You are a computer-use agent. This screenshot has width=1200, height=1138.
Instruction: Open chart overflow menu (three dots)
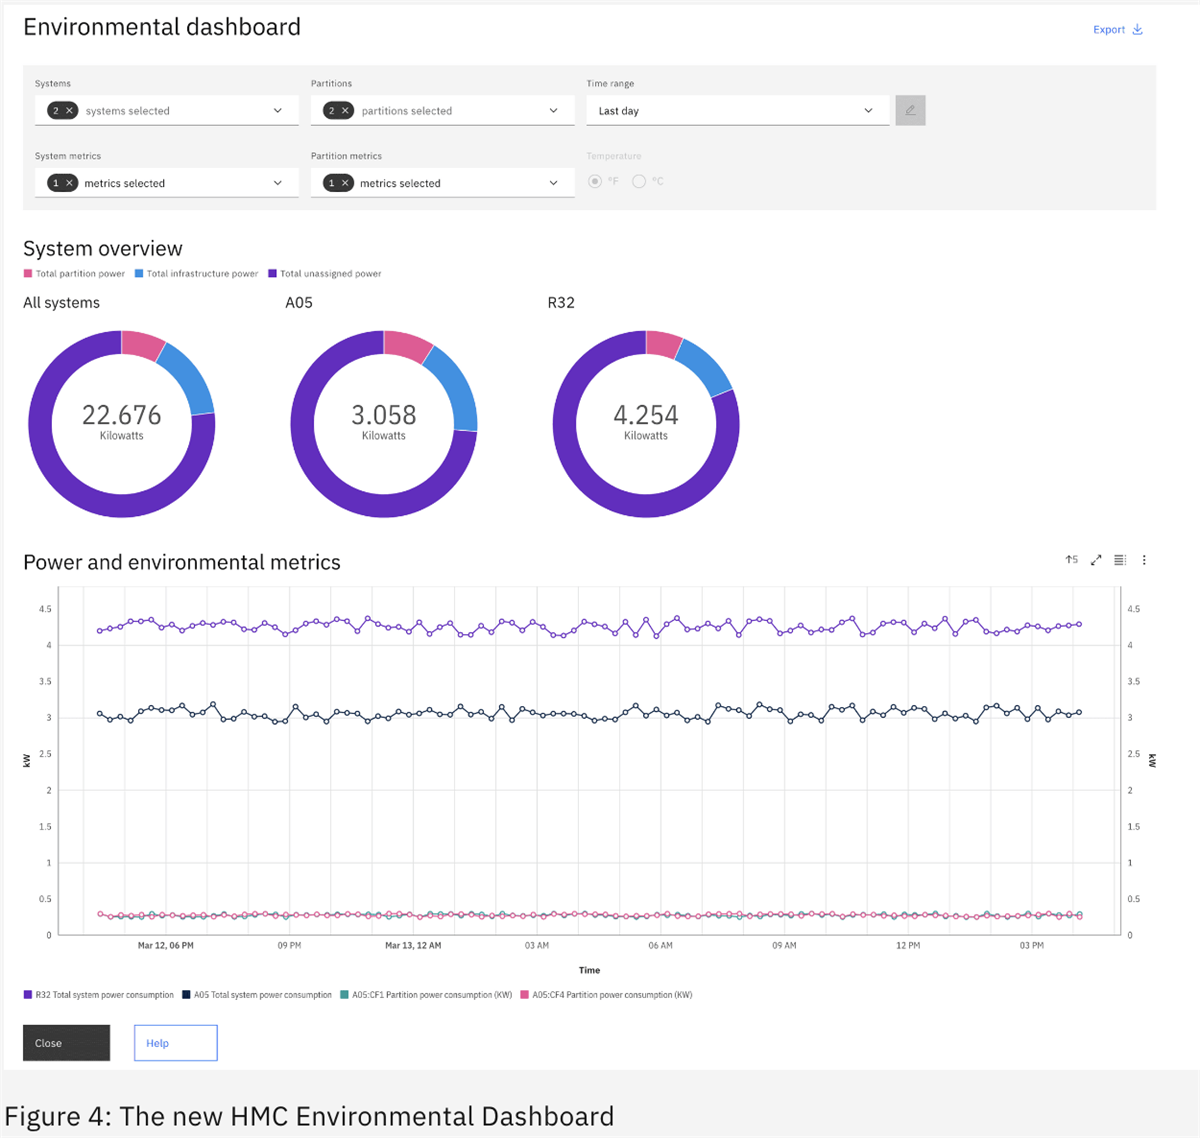click(1144, 560)
